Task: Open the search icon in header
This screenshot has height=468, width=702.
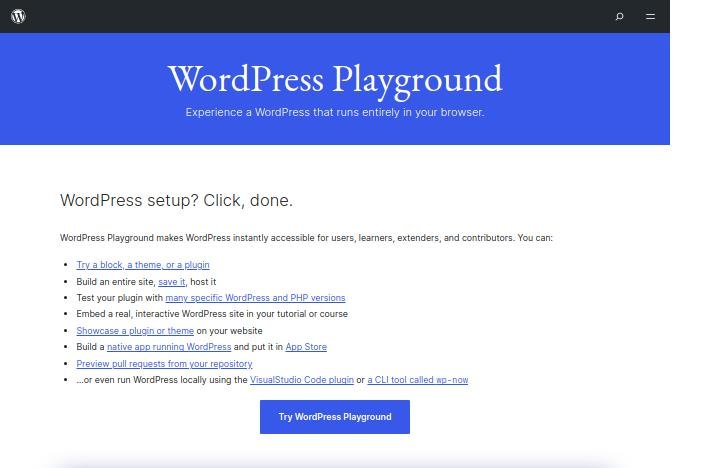Action: 620,17
